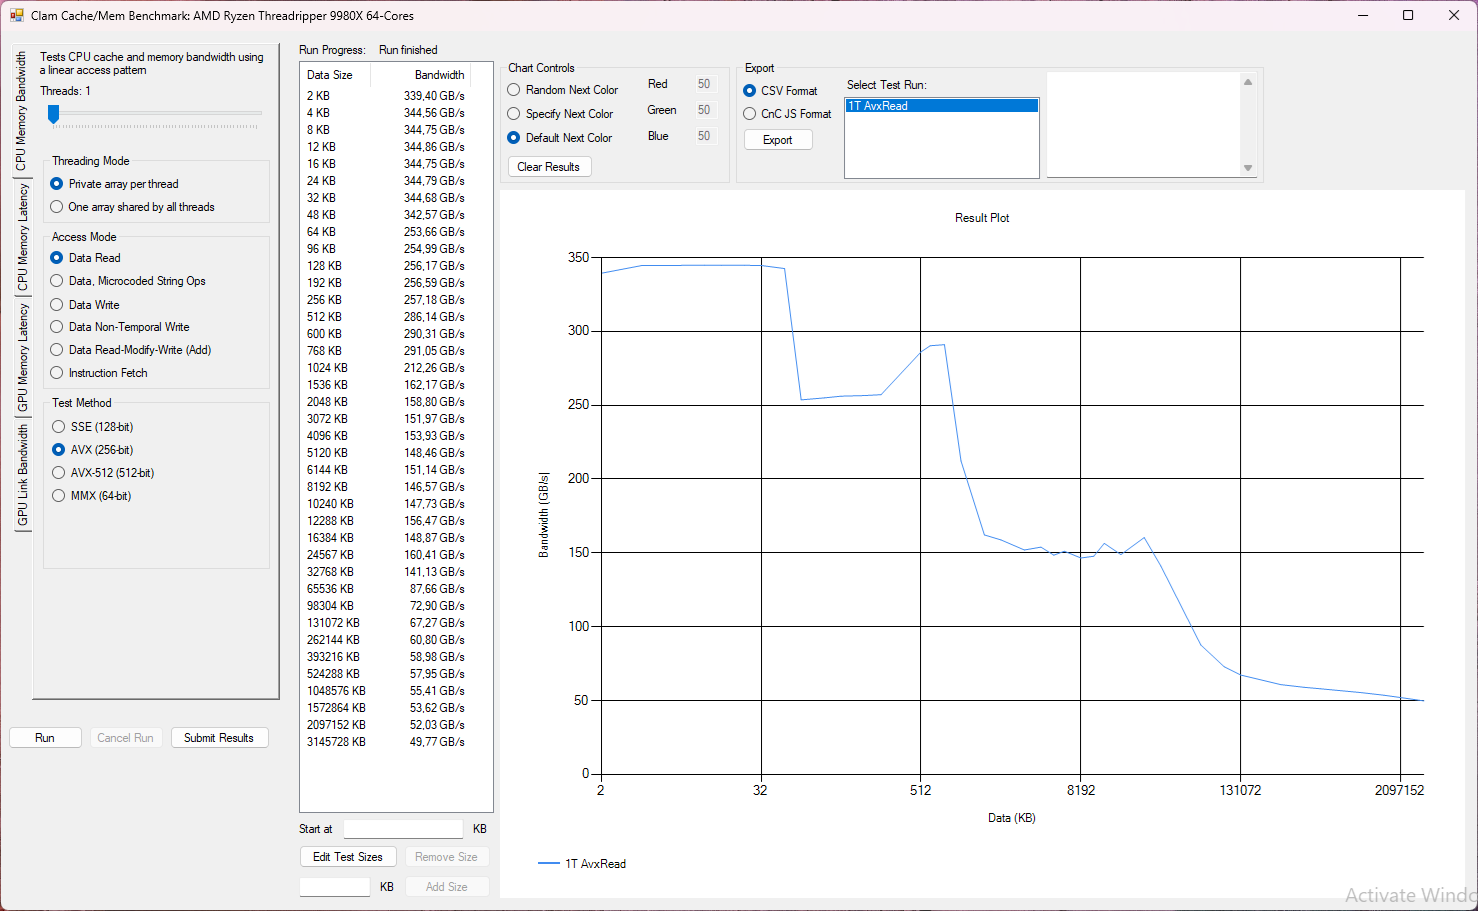The image size is (1478, 911).
Task: Maximize the Clam Cache/Mem Benchmark window
Action: (1408, 15)
